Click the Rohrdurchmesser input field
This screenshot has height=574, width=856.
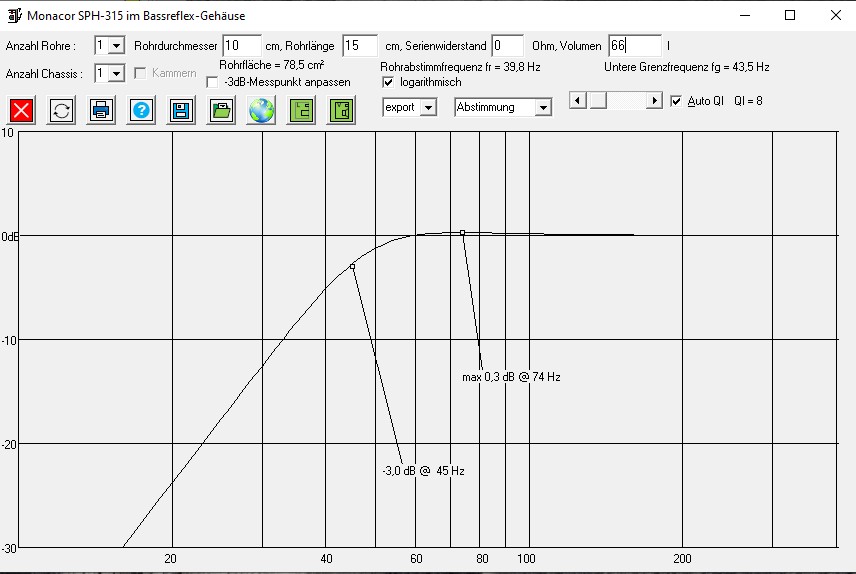click(241, 45)
